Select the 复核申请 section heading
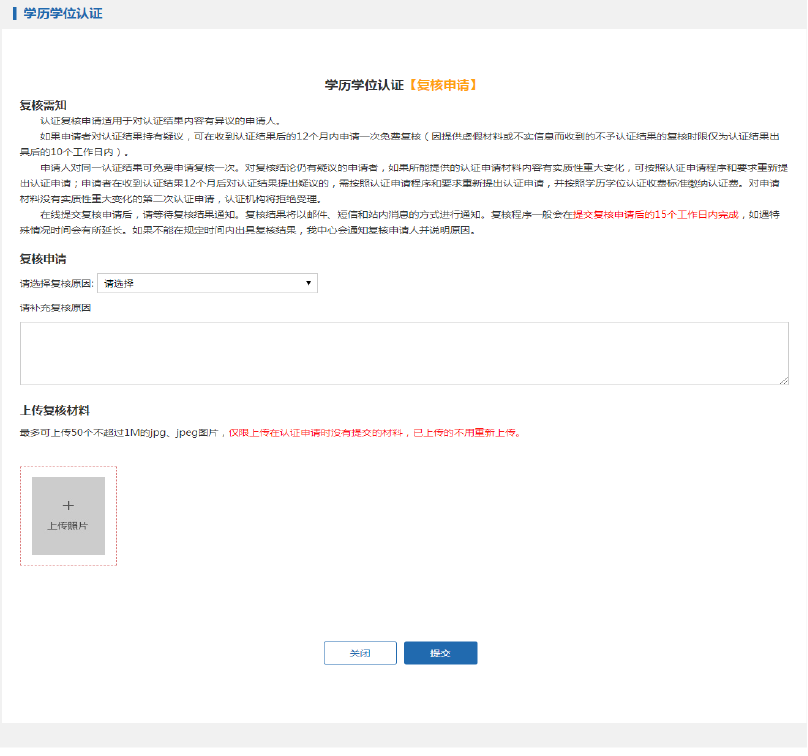 [x=43, y=259]
